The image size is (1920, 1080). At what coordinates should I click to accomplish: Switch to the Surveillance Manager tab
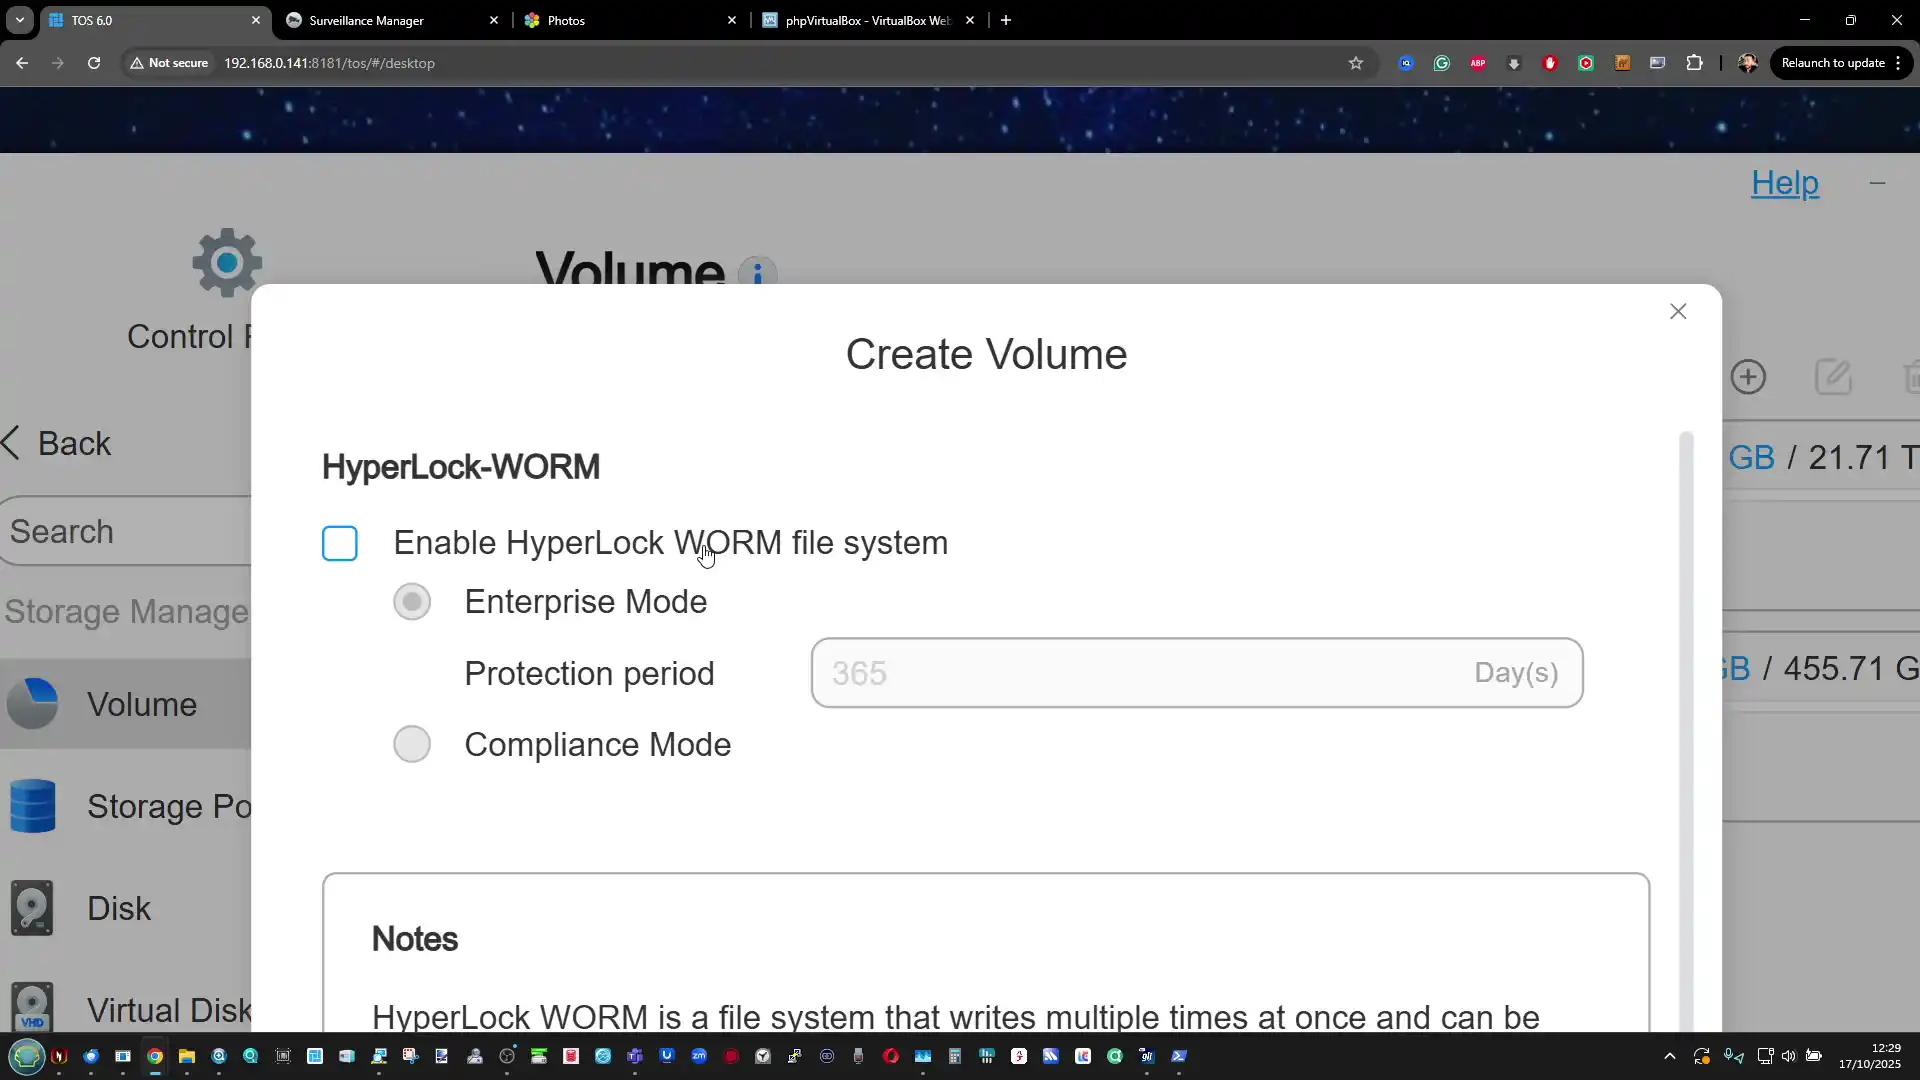point(367,20)
